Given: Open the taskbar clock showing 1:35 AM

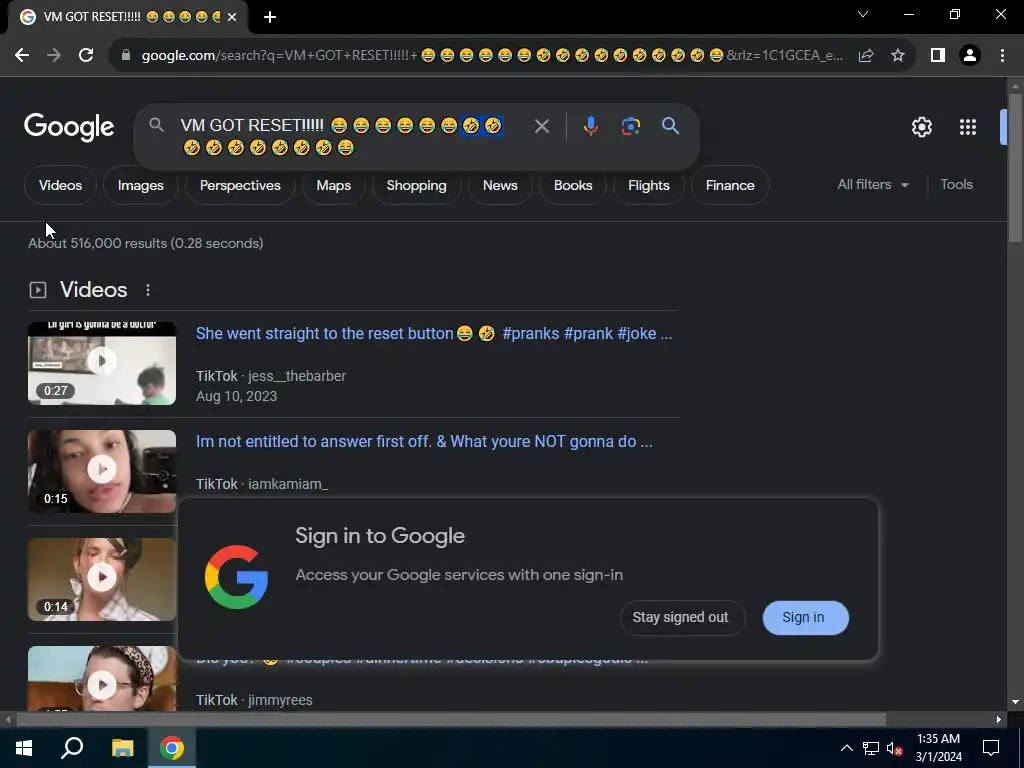Looking at the screenshot, I should (x=938, y=748).
